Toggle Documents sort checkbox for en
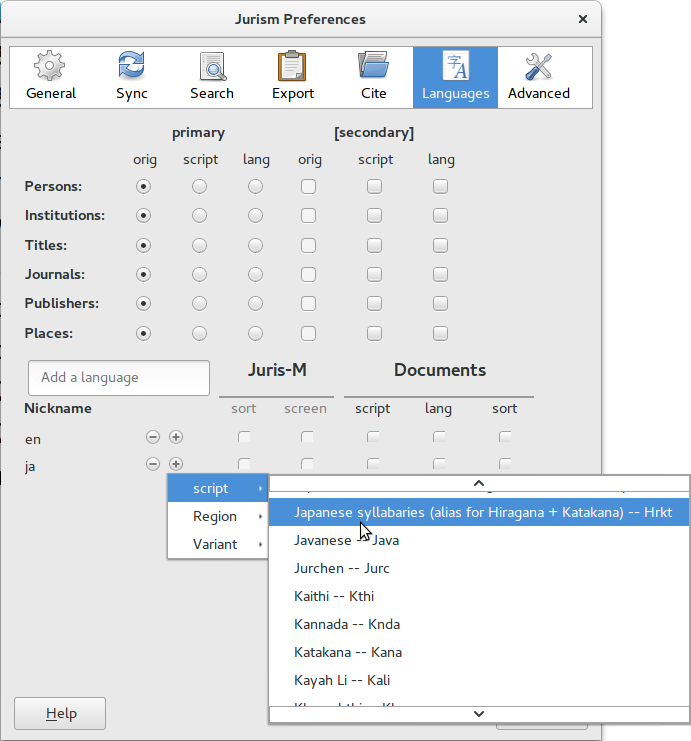Screen dimensions: 691x741 (x=505, y=437)
